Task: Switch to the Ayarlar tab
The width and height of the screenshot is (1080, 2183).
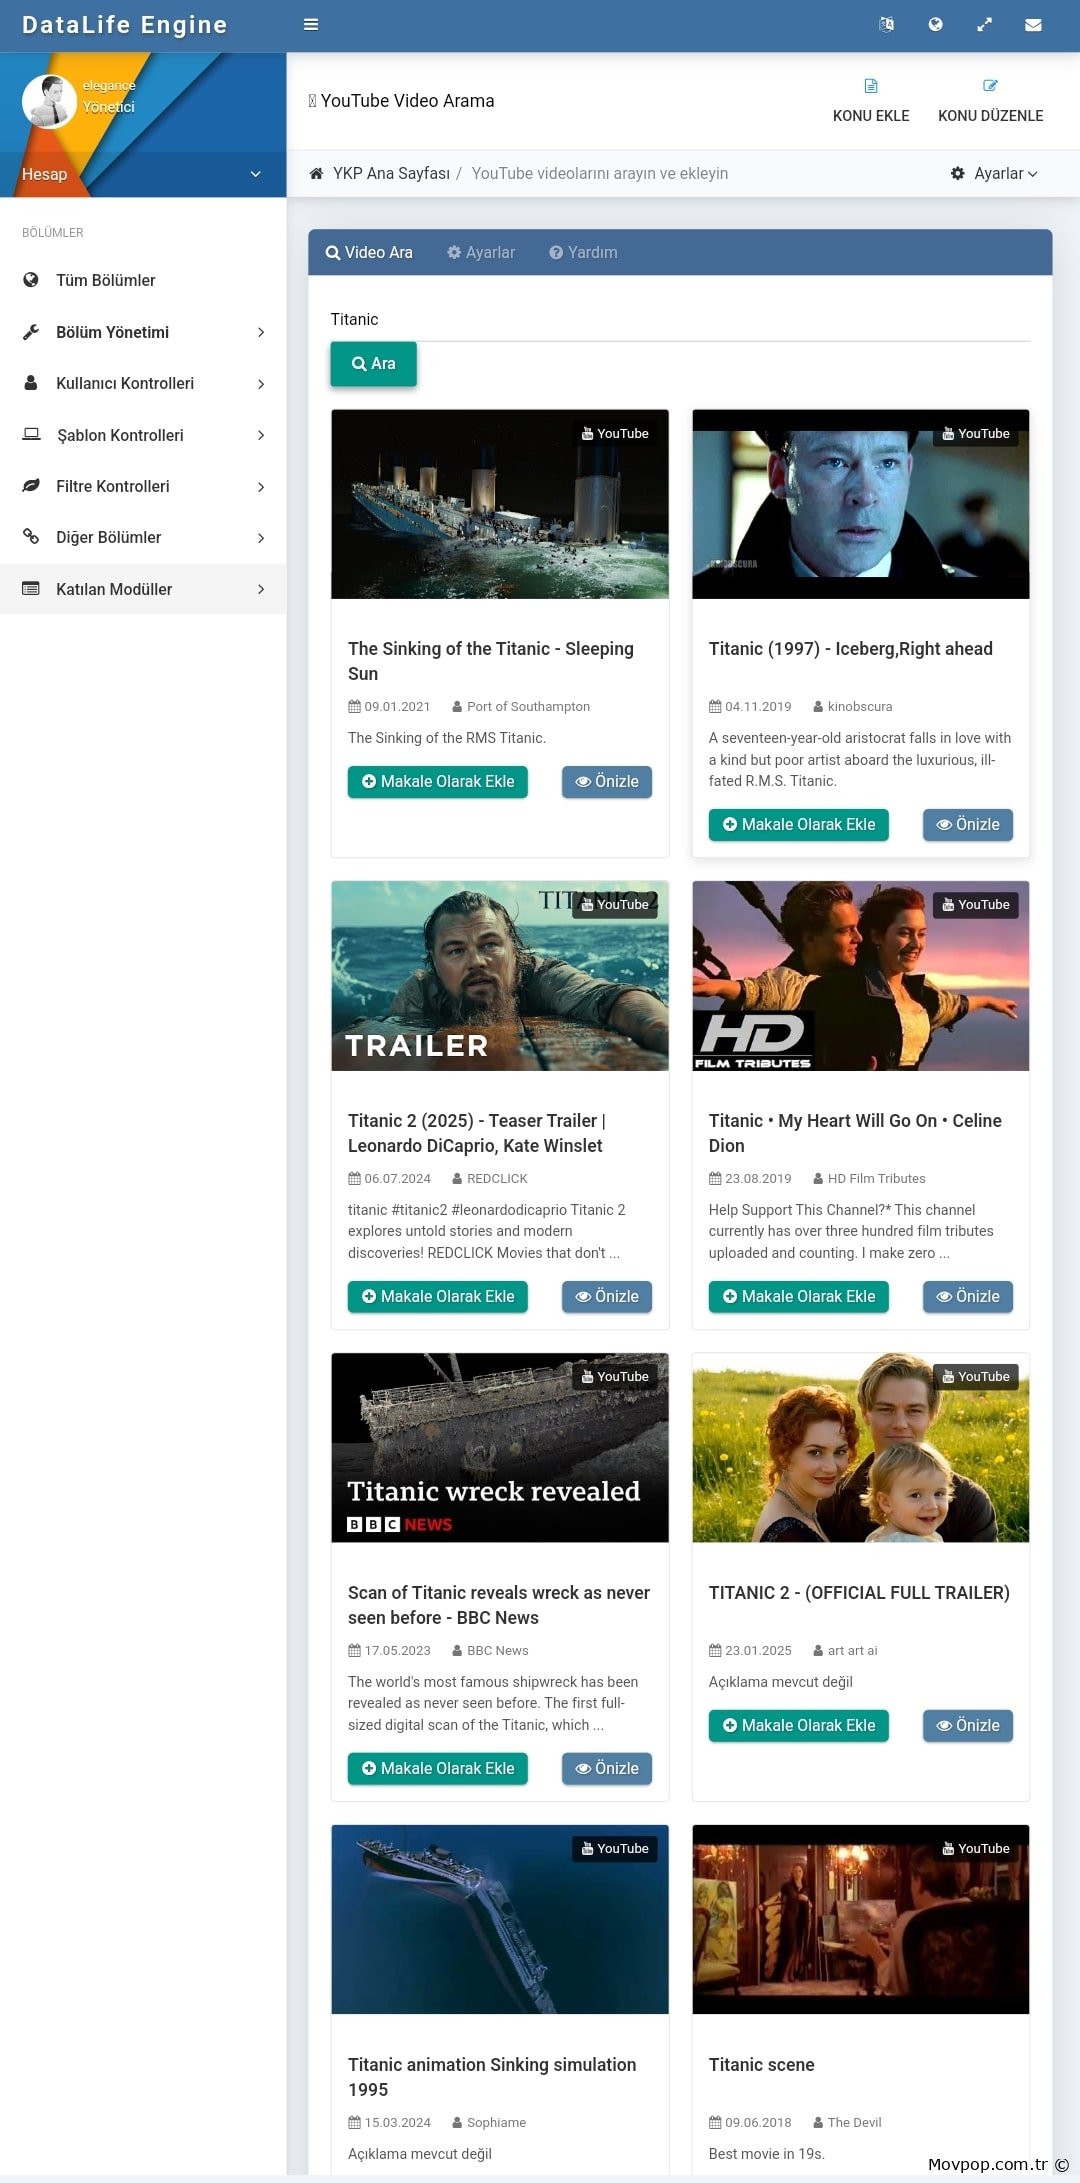Action: tap(481, 252)
